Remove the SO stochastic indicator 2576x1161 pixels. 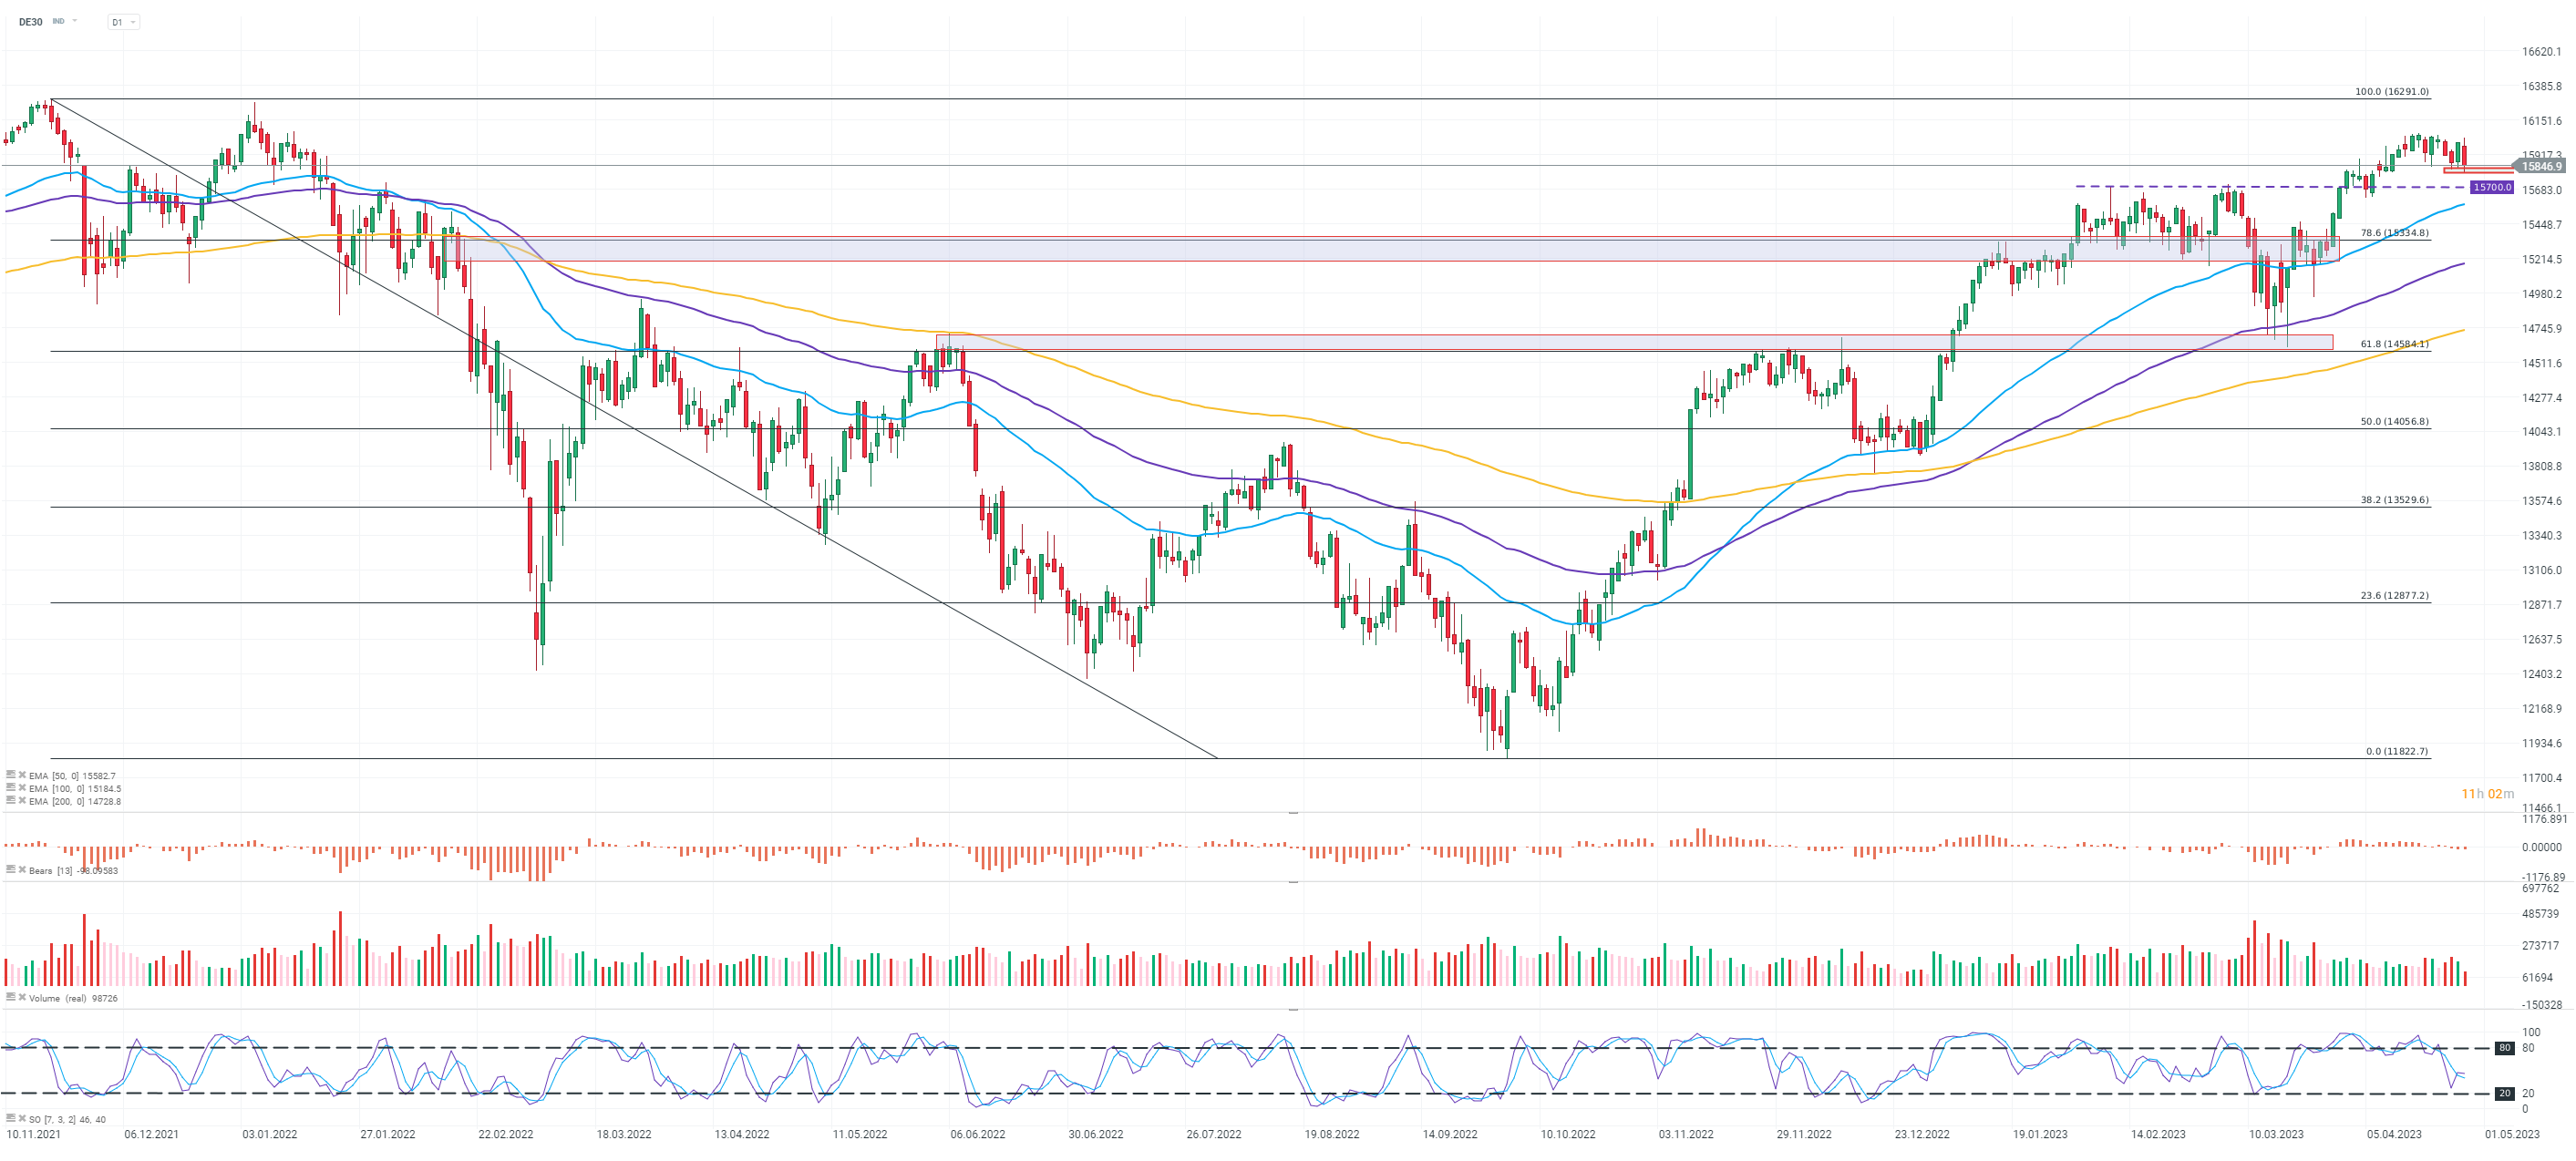point(21,1119)
